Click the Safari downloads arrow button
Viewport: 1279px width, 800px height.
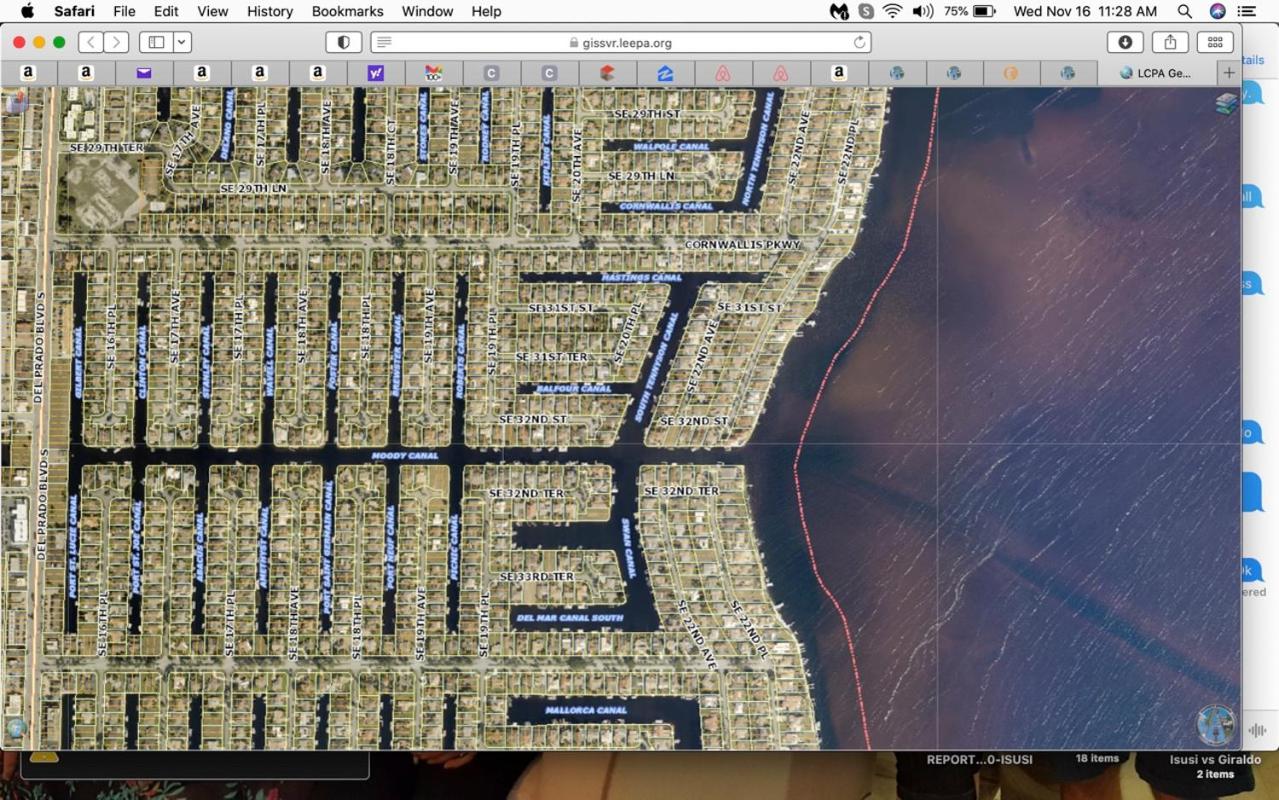pos(1125,42)
